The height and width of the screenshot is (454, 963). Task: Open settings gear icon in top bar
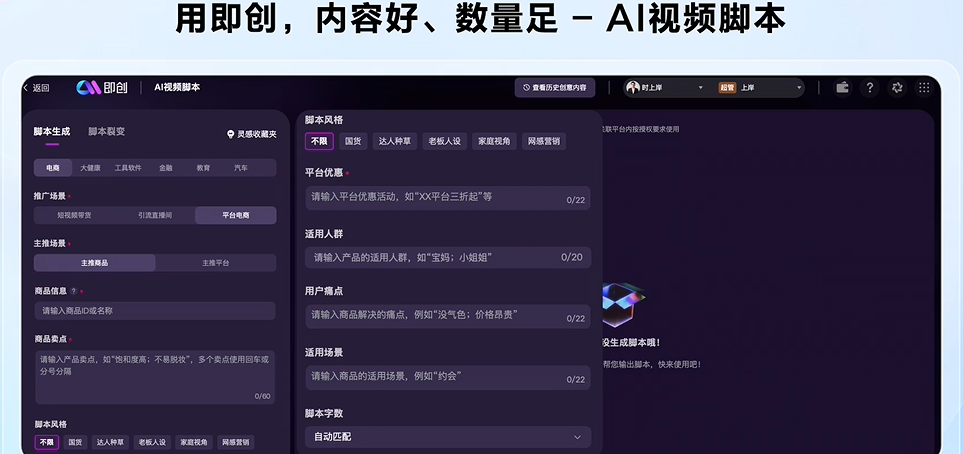click(x=897, y=88)
